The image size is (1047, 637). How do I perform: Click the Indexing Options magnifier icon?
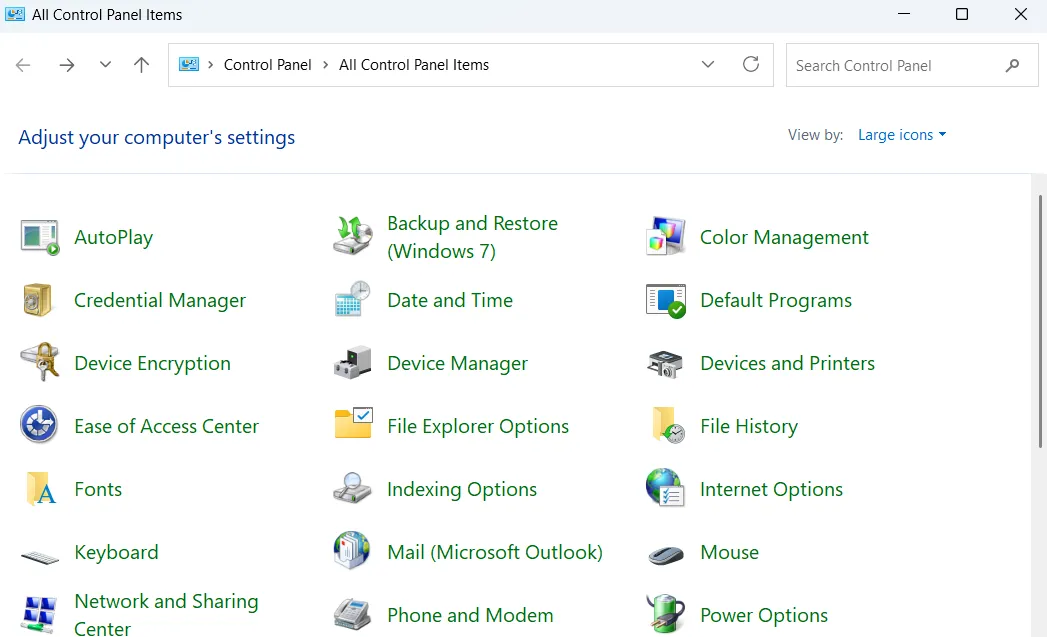coord(352,489)
